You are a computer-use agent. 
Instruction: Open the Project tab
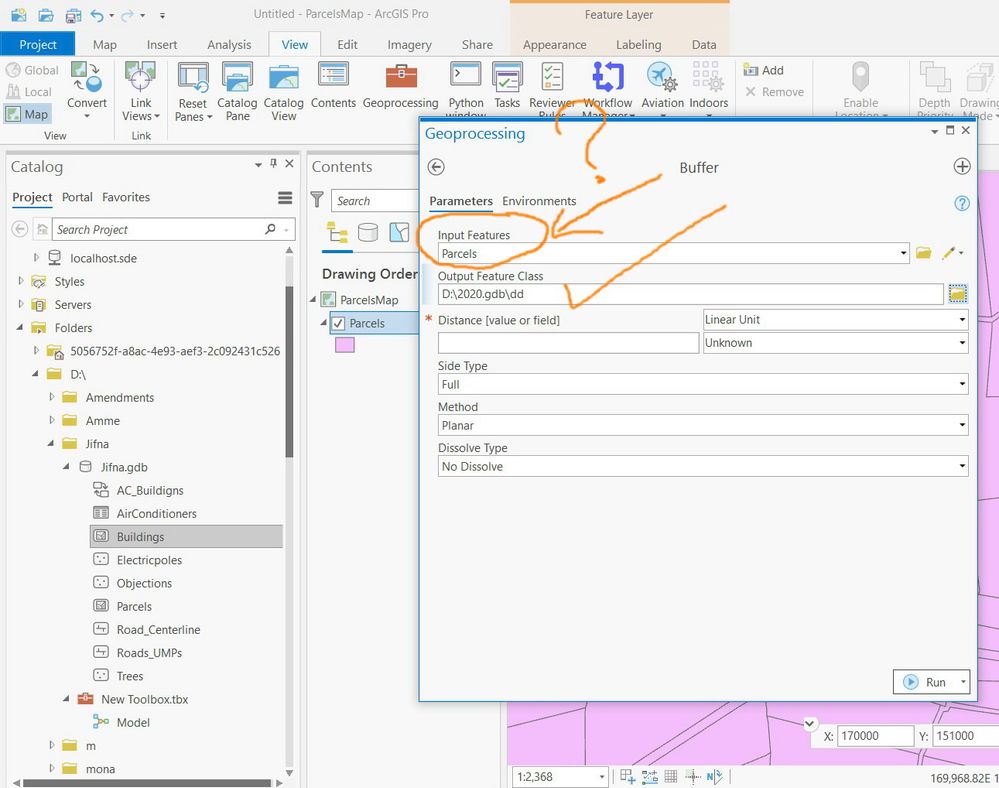coord(38,45)
